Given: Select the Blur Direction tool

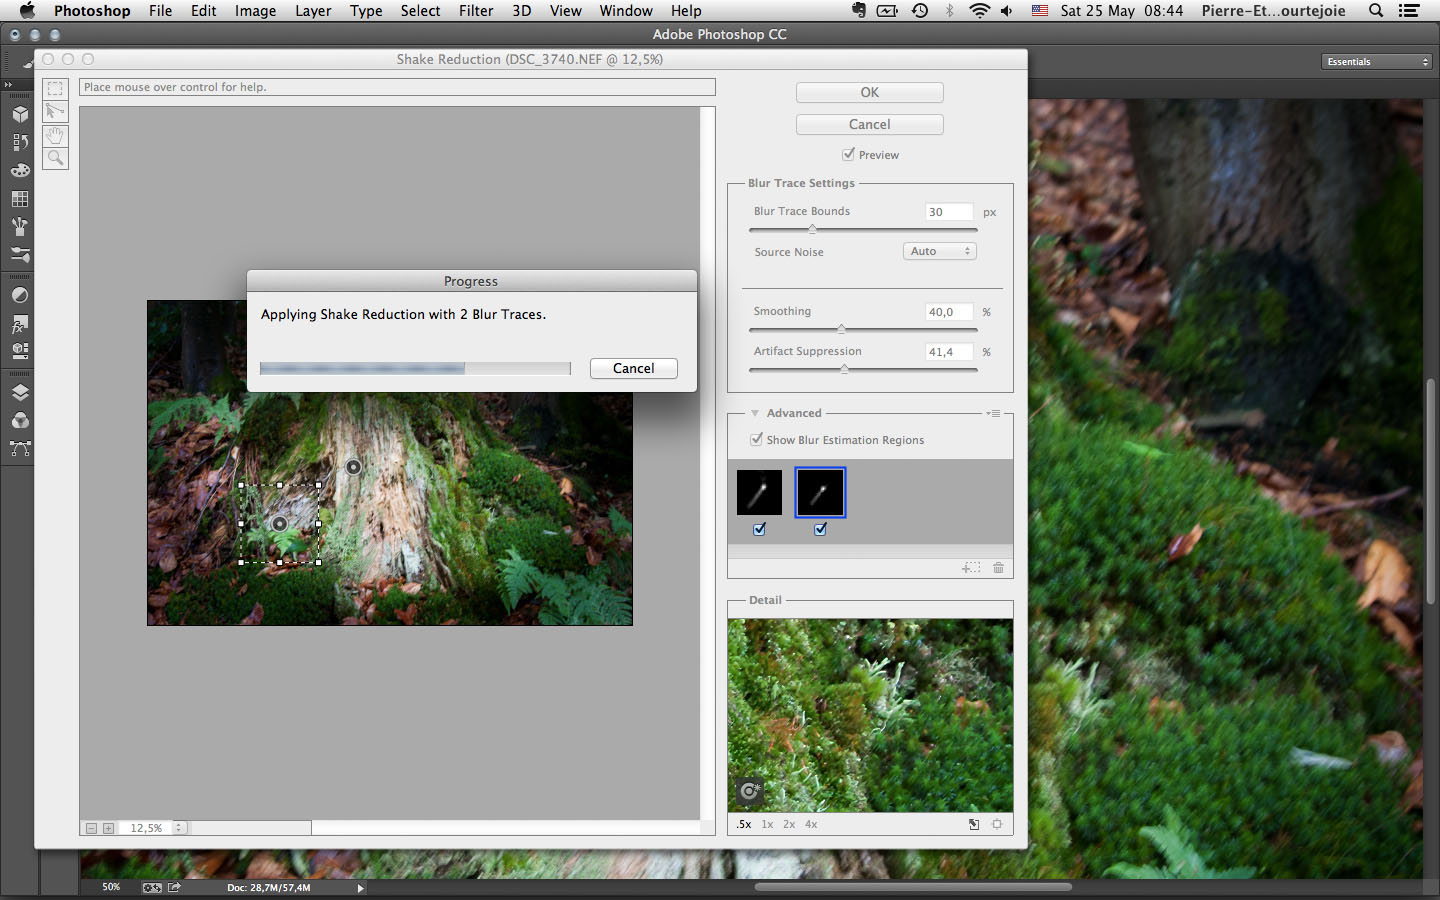Looking at the screenshot, I should (55, 112).
